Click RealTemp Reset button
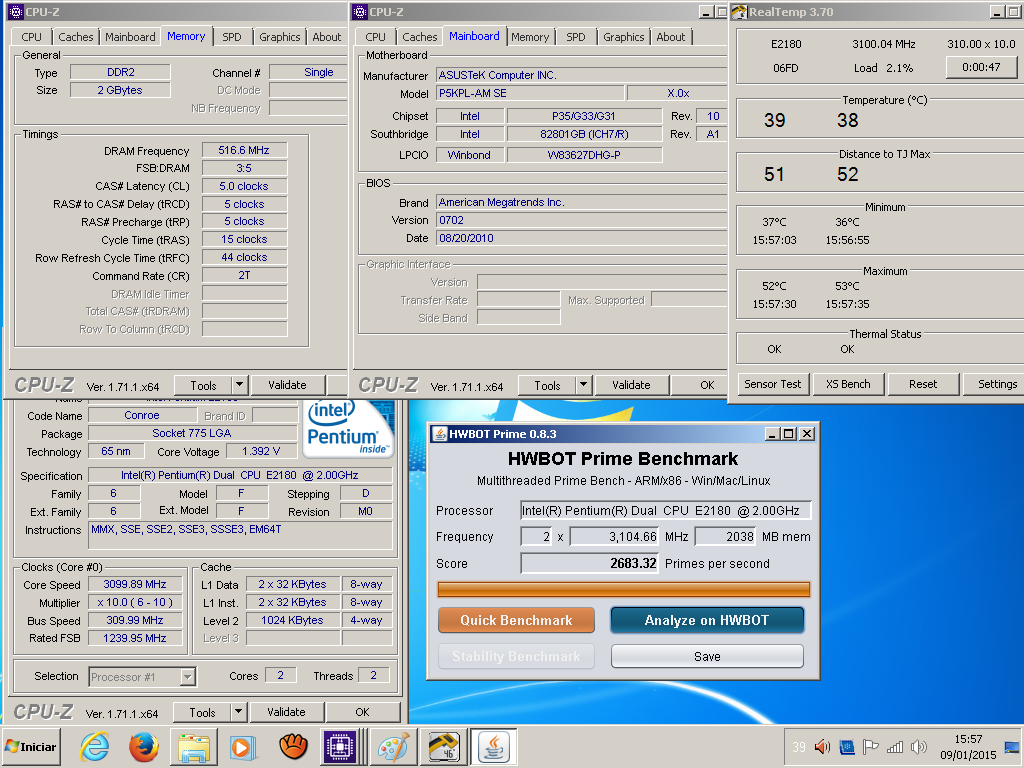Image resolution: width=1024 pixels, height=768 pixels. coord(923,384)
